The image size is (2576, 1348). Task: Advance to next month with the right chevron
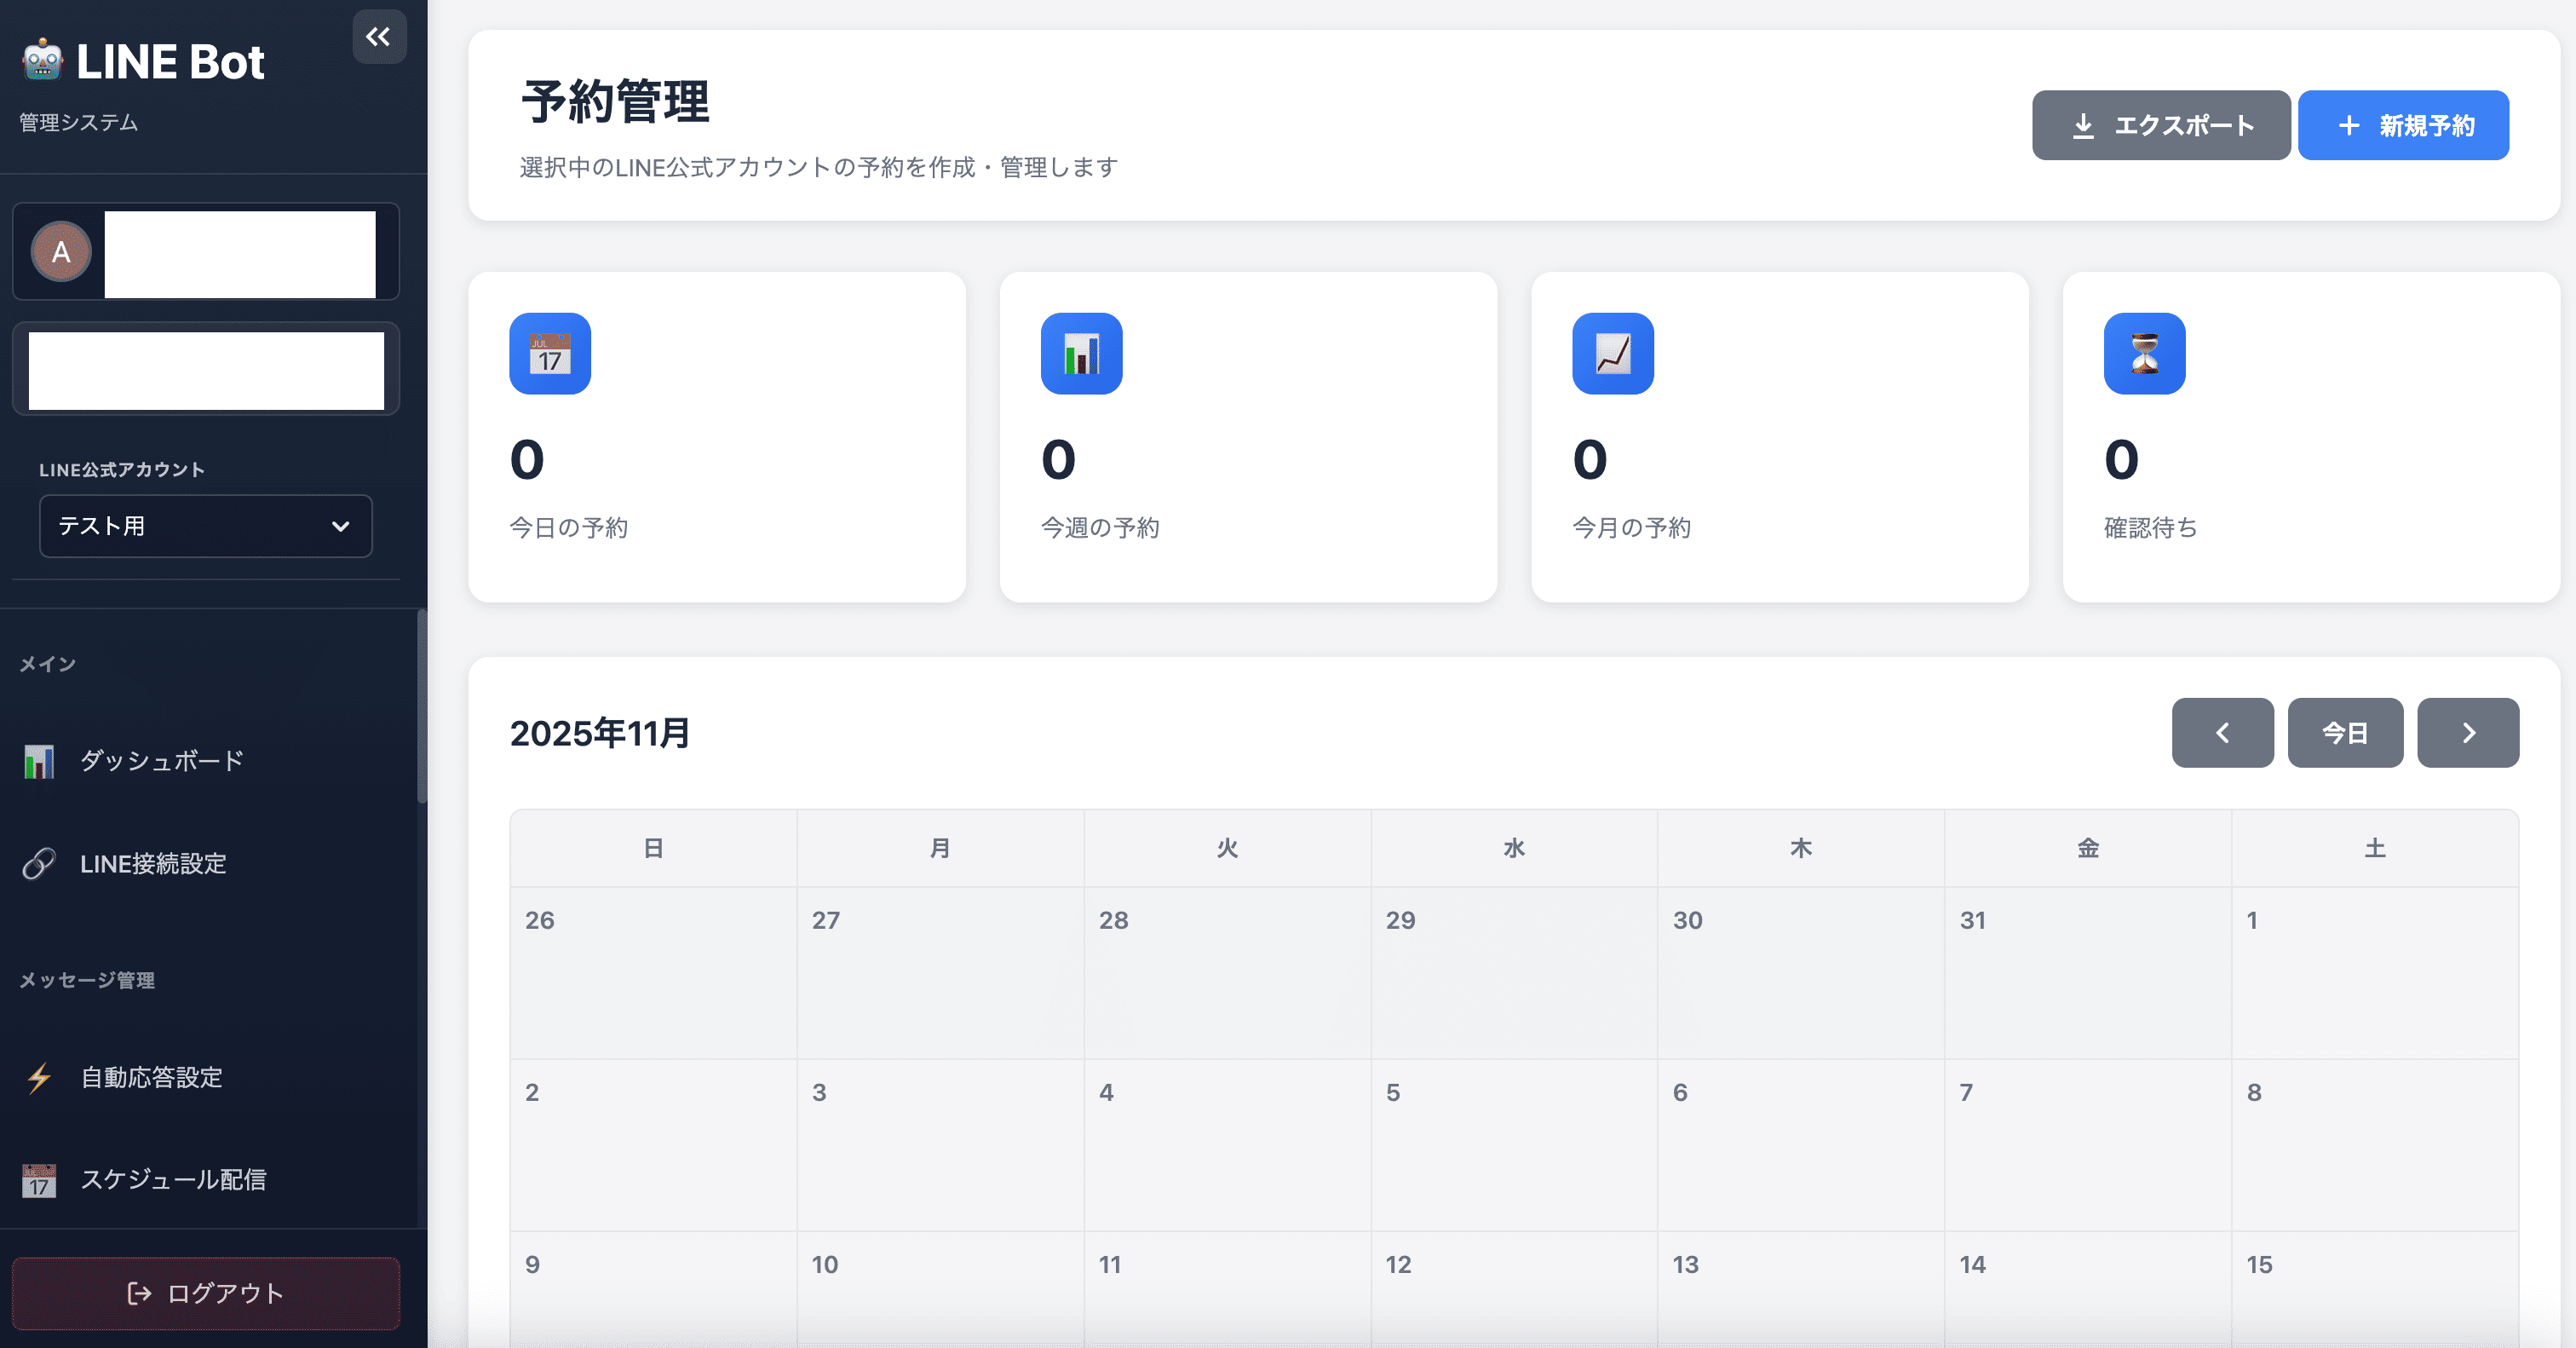coord(2468,733)
